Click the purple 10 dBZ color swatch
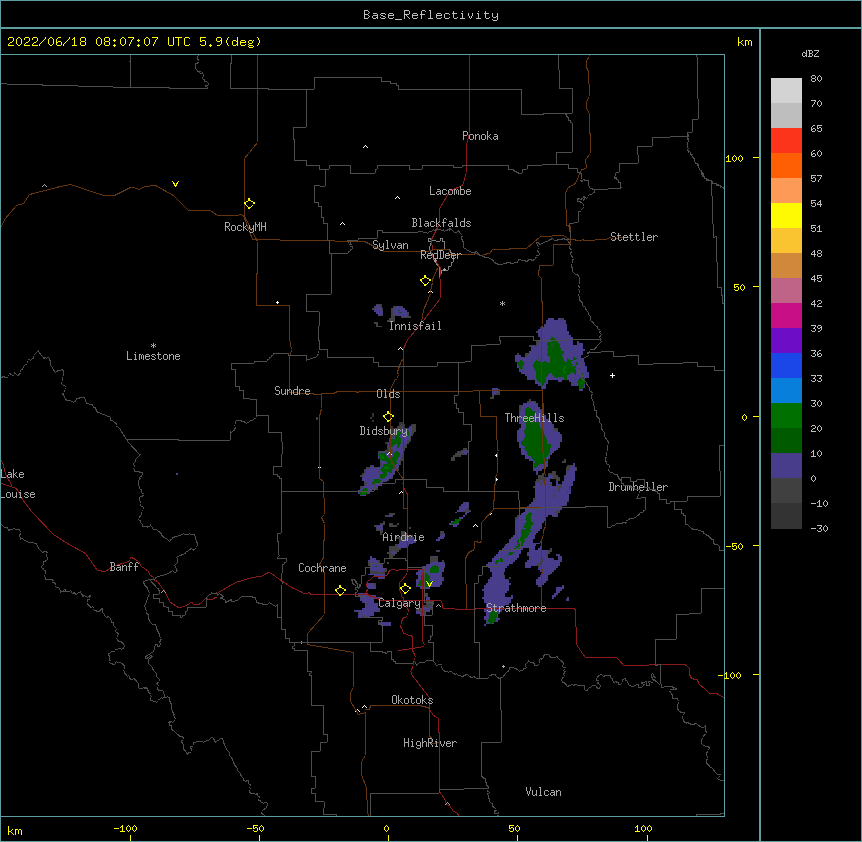 tap(786, 465)
